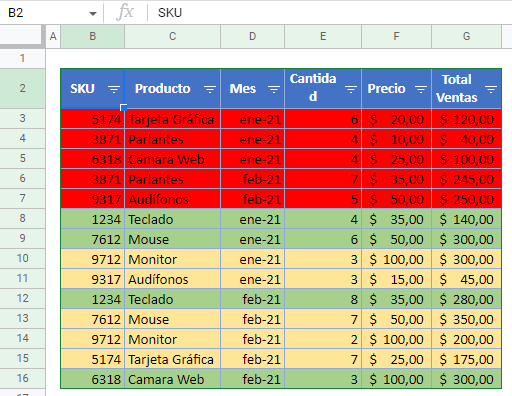The image size is (512, 396).
Task: Select Camara Web cell in row 16
Action: coord(172,379)
